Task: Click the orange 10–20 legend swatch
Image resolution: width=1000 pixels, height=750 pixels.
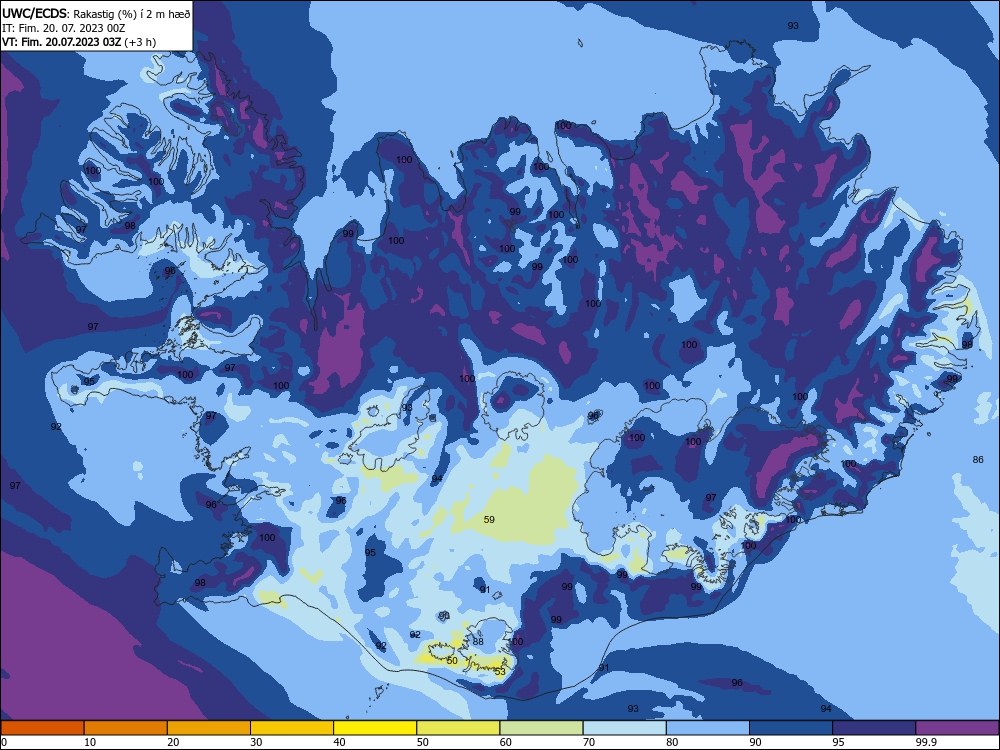Action: 126,728
